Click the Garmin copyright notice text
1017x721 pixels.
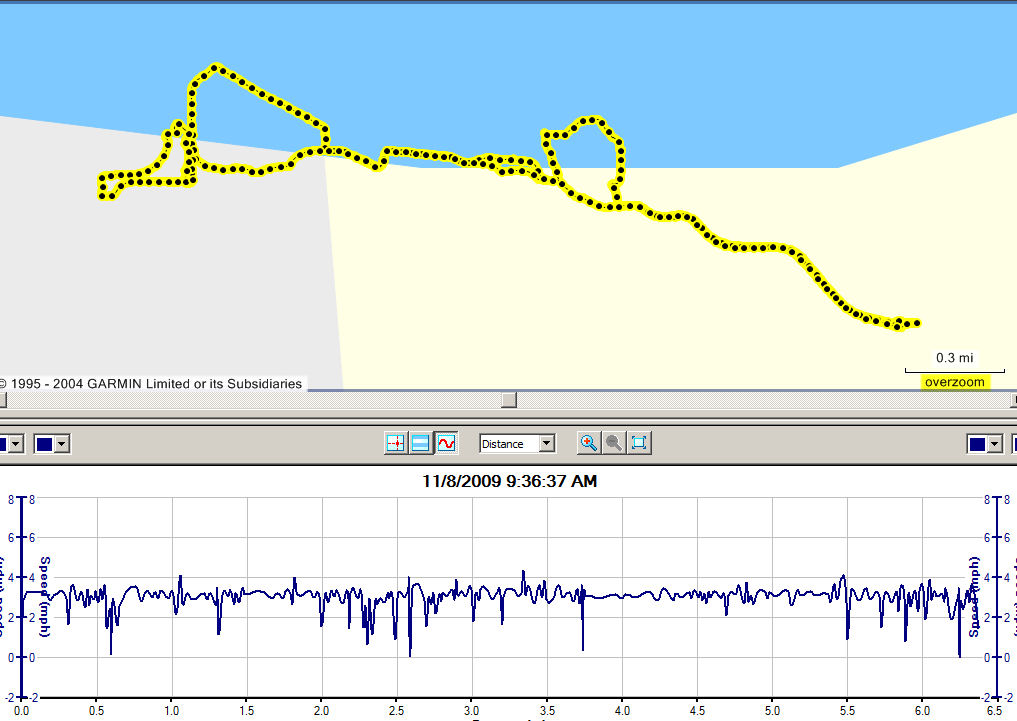[x=152, y=383]
